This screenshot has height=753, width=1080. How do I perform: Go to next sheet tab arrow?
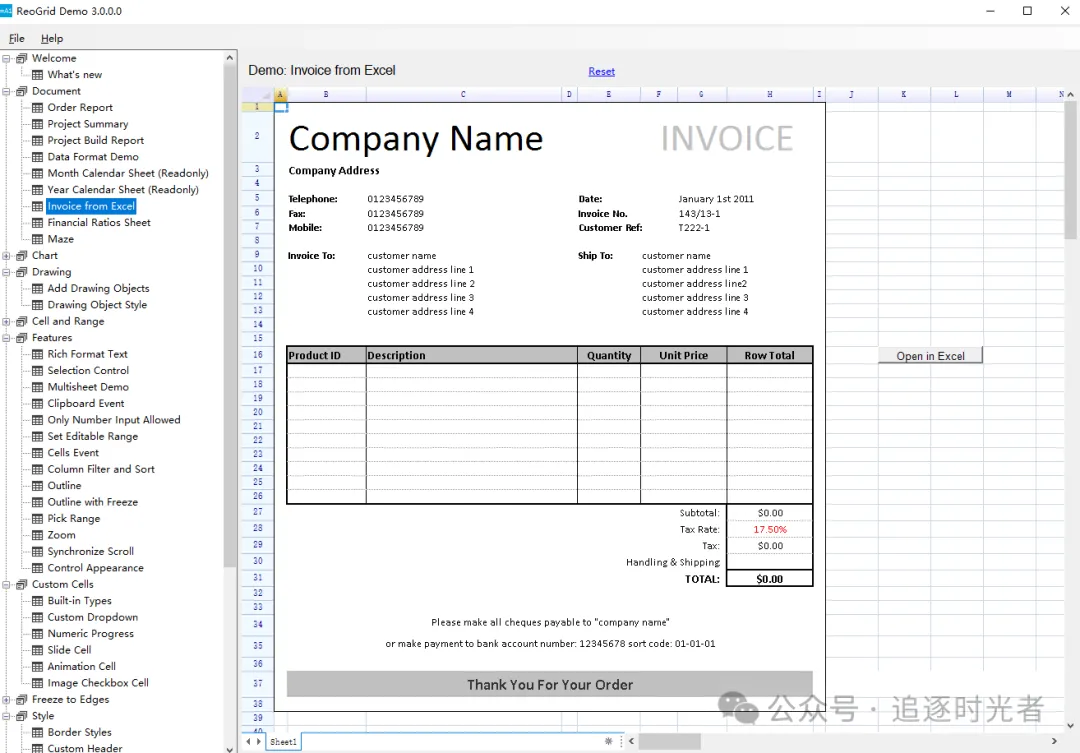coord(259,741)
